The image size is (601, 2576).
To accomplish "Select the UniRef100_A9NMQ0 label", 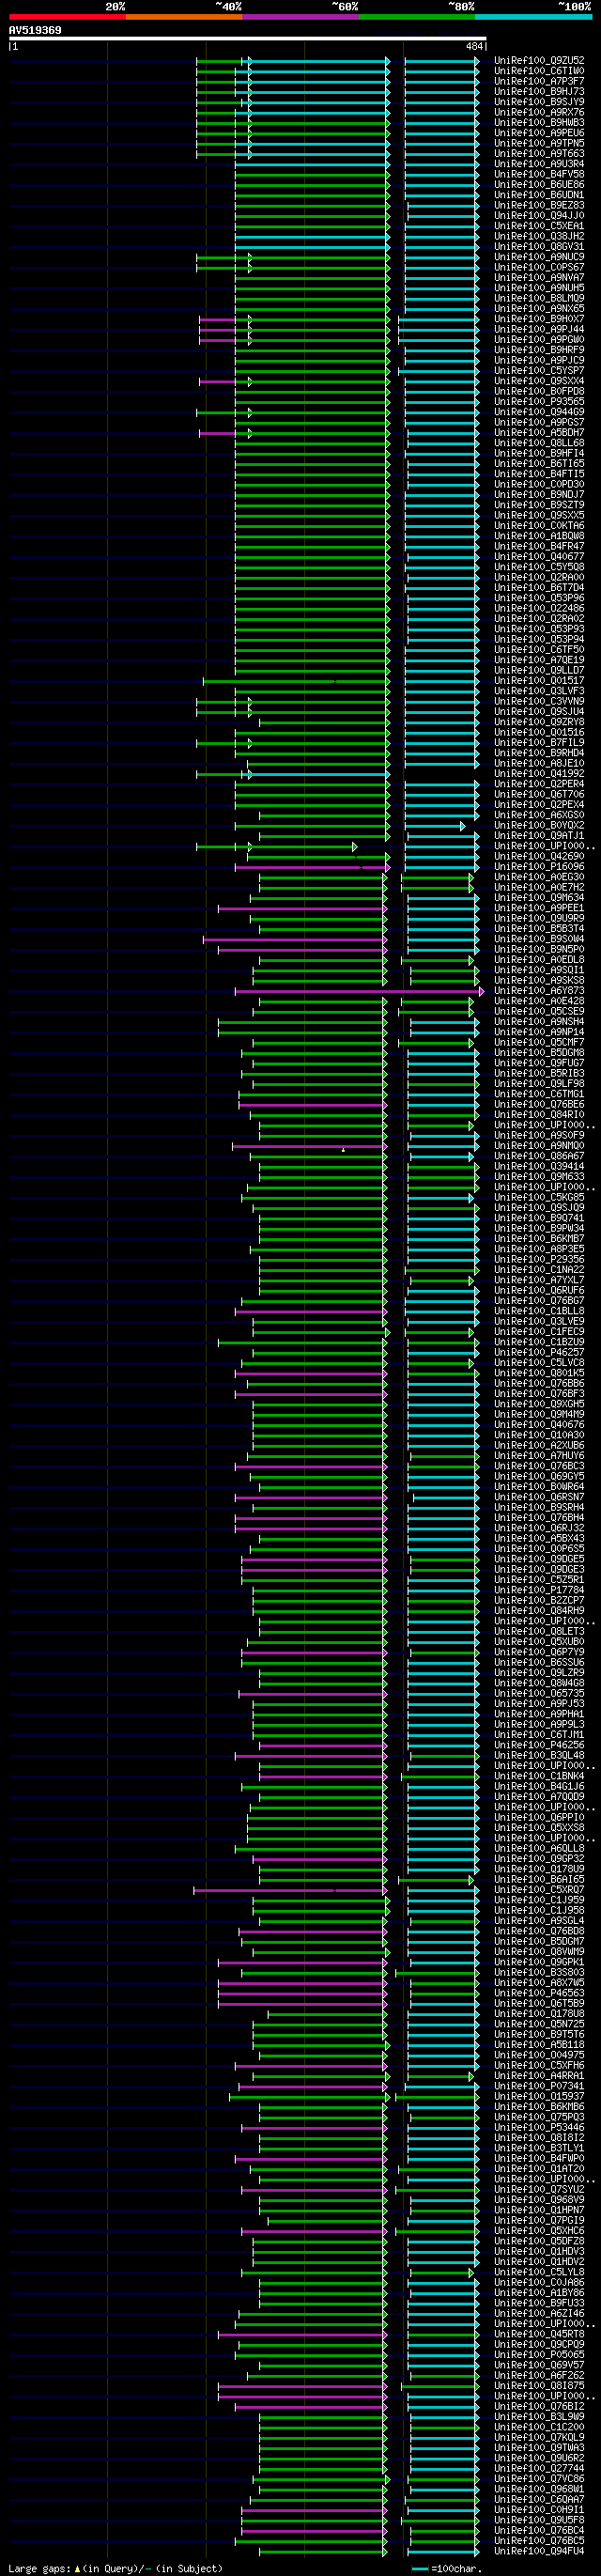I will pyautogui.click(x=539, y=1146).
